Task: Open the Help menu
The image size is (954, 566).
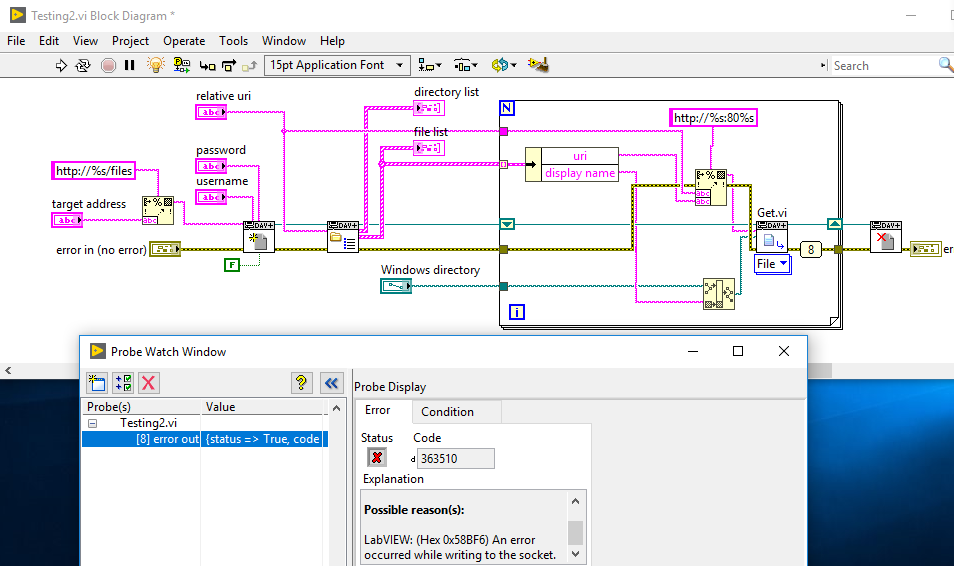Action: [x=332, y=41]
